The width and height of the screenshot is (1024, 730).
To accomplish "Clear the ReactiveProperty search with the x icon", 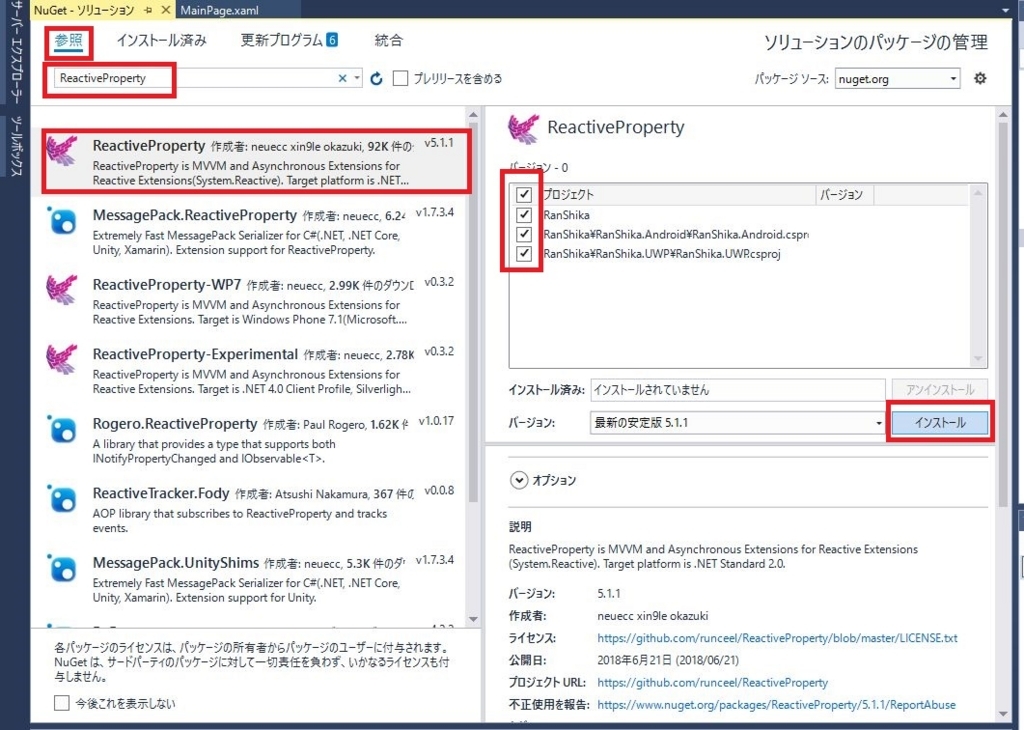I will (341, 78).
